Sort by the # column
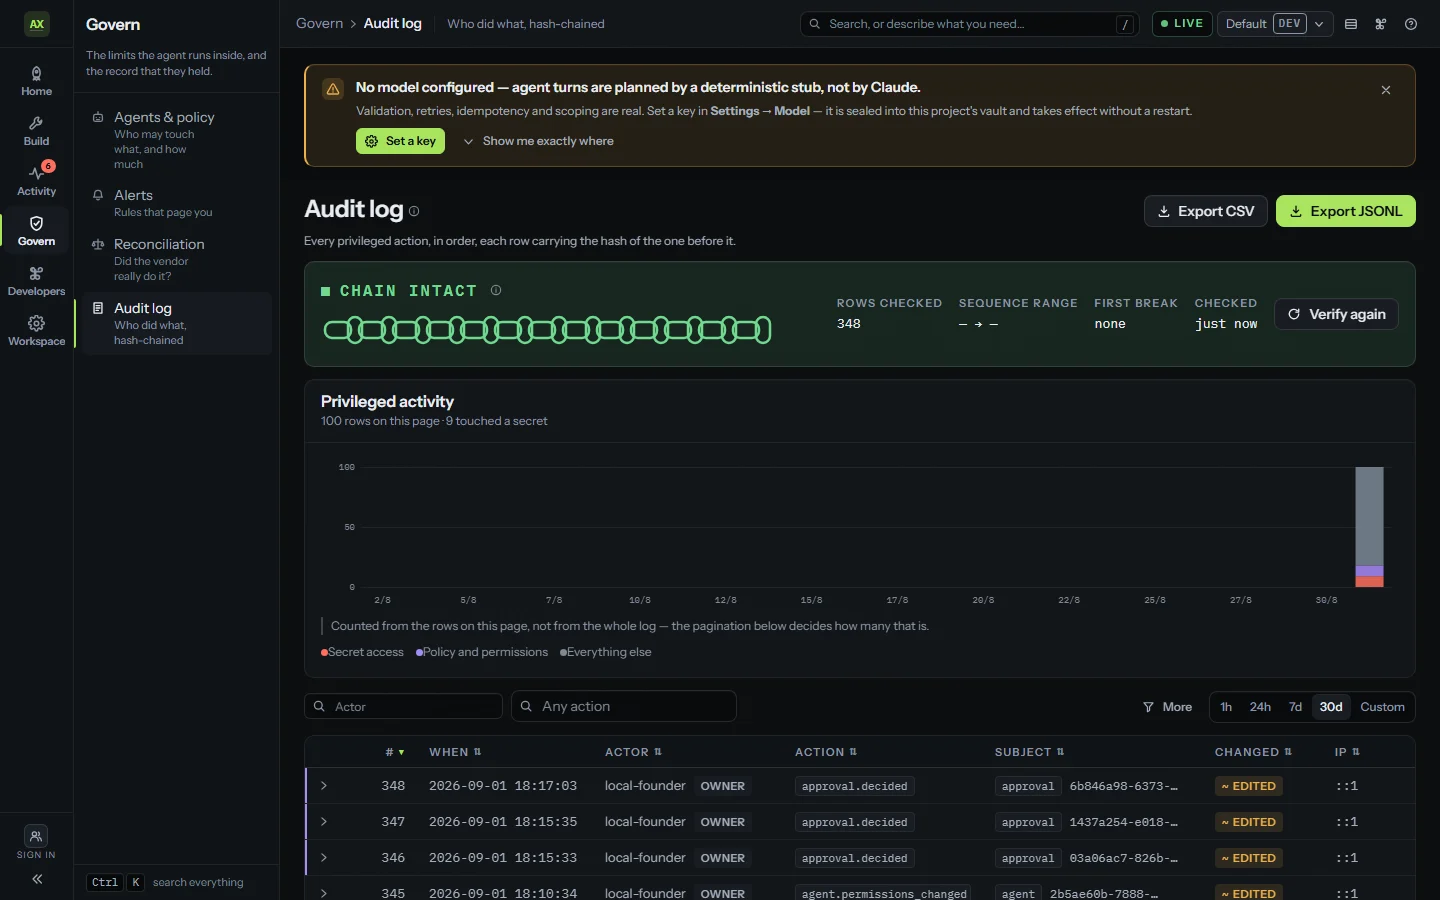Viewport: 1440px width, 900px height. click(395, 752)
